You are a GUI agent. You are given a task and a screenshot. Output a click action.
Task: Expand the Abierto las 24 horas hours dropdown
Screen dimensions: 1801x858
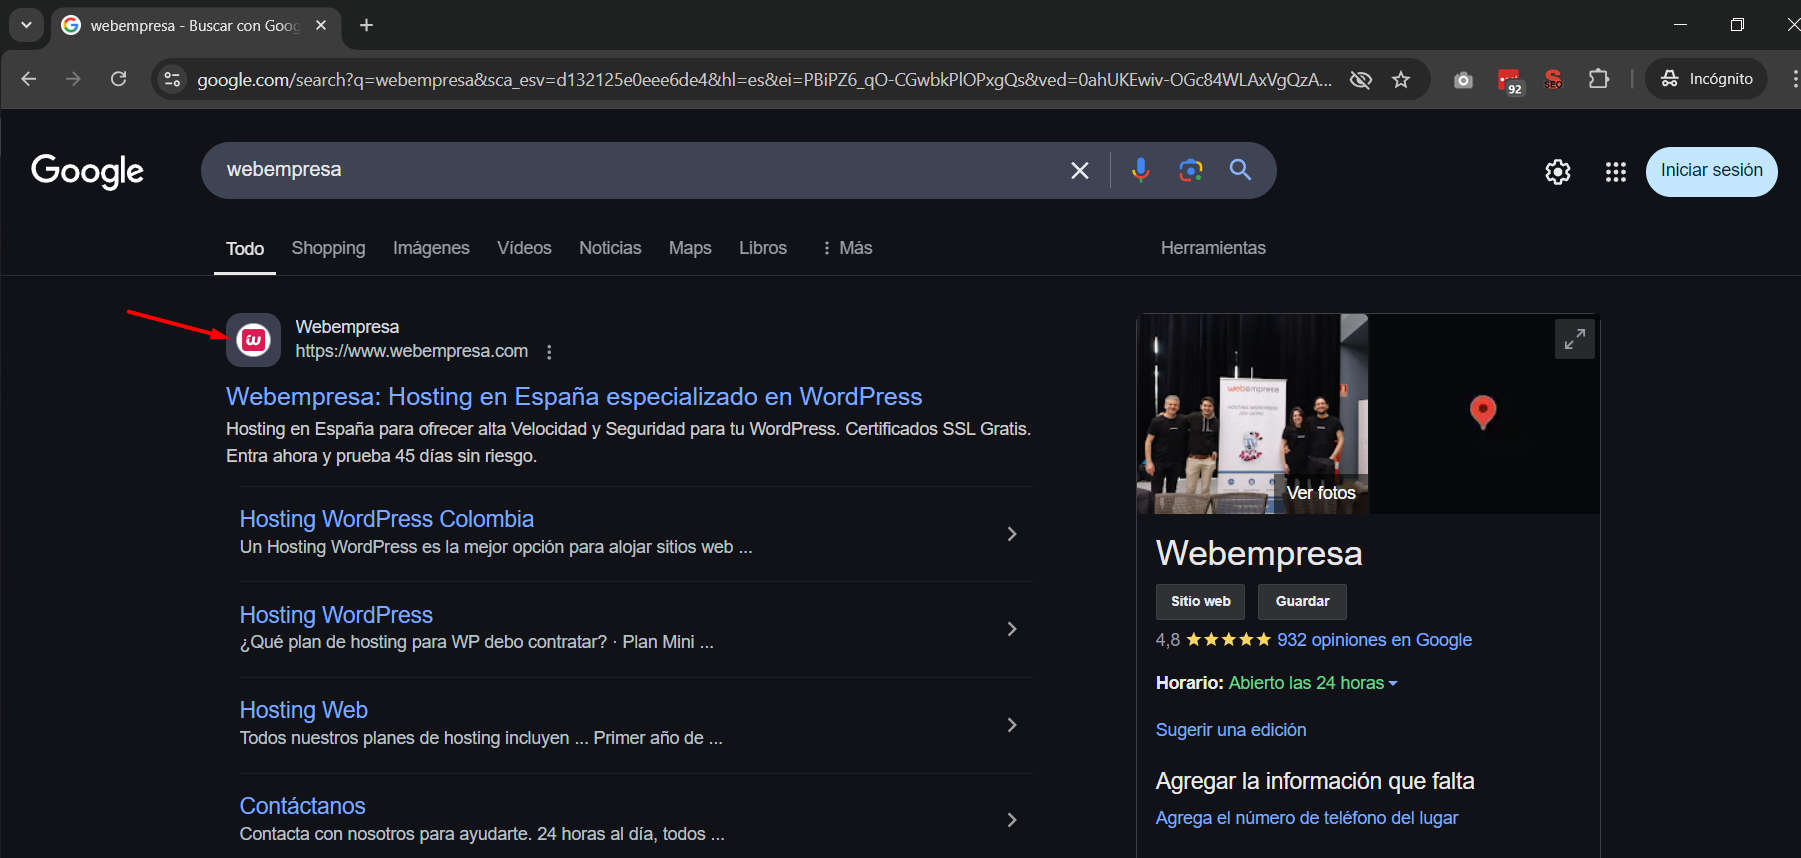[1313, 683]
